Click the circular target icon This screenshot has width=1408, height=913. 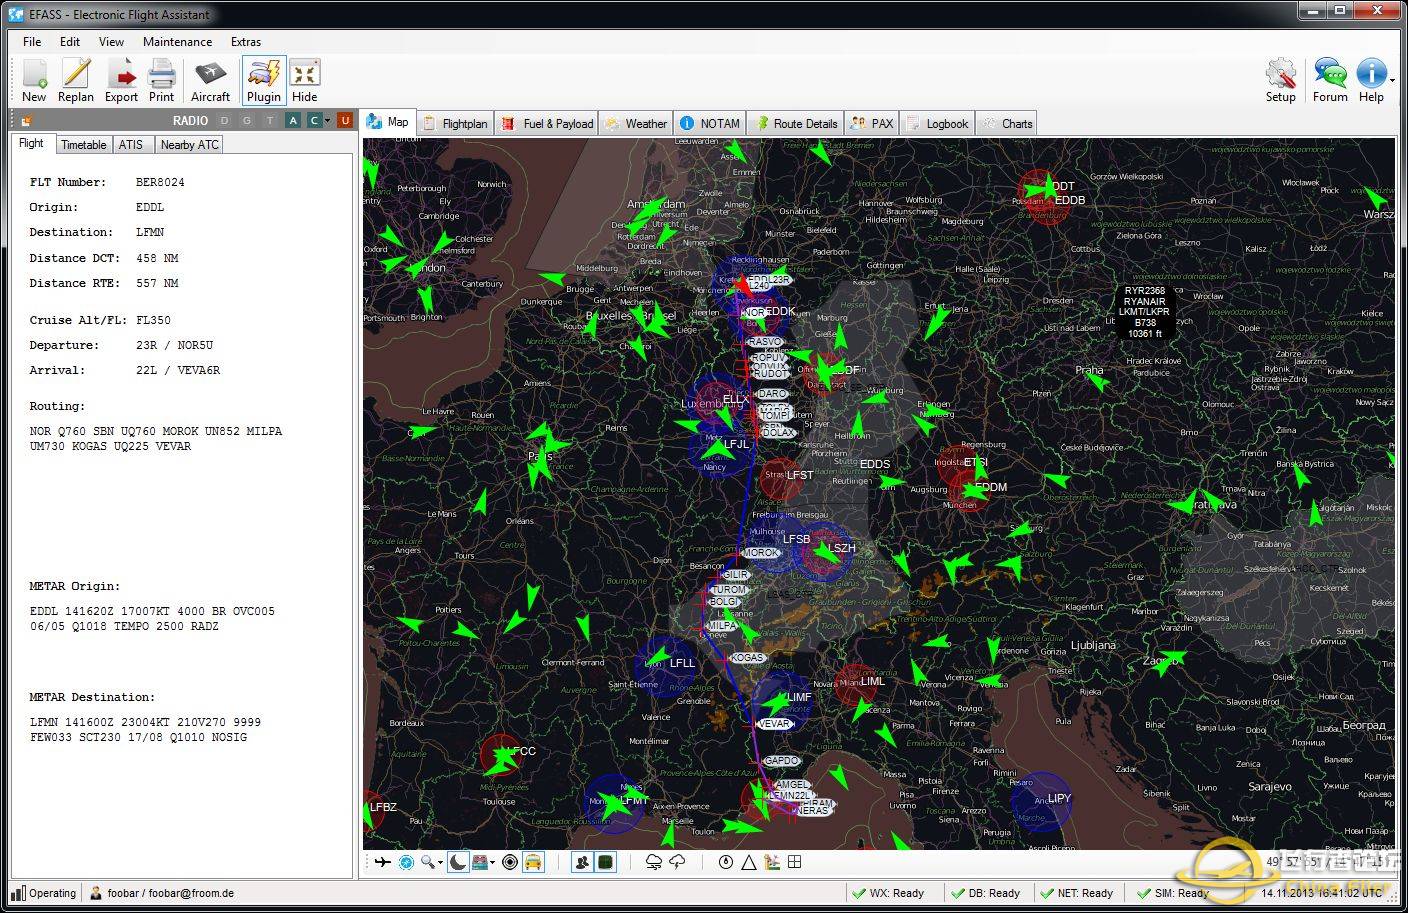tap(510, 862)
